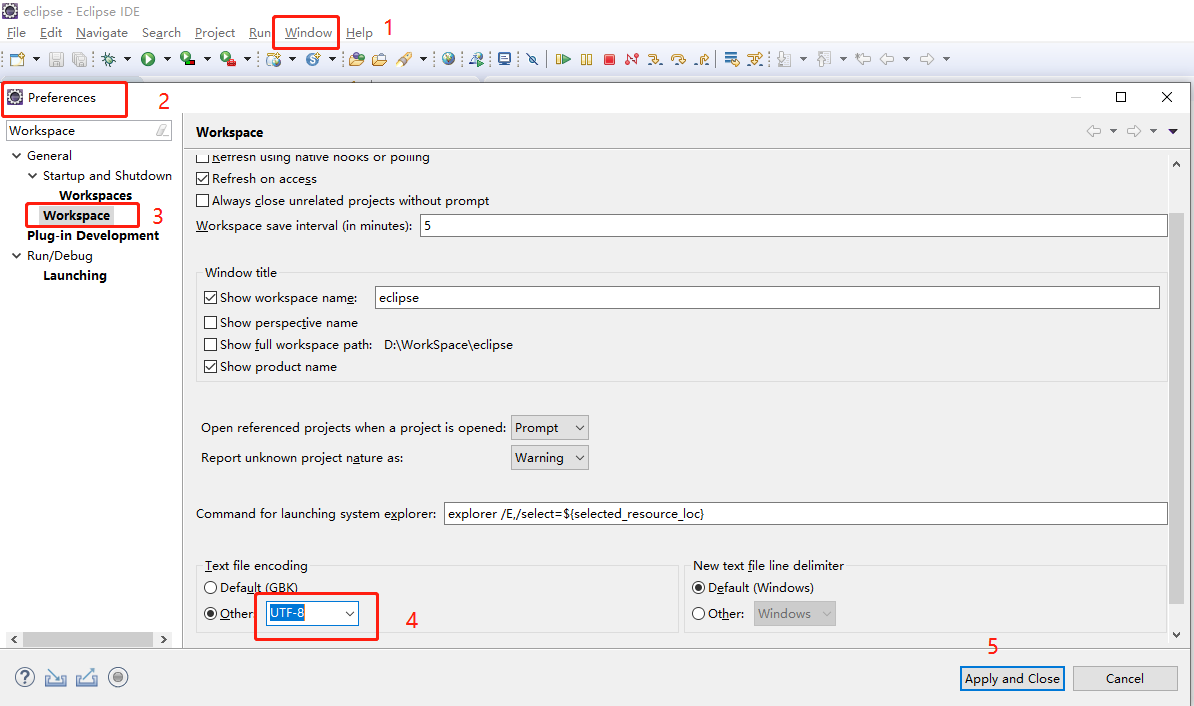
Task: Click the Skip All Breakpoints icon
Action: tap(532, 59)
